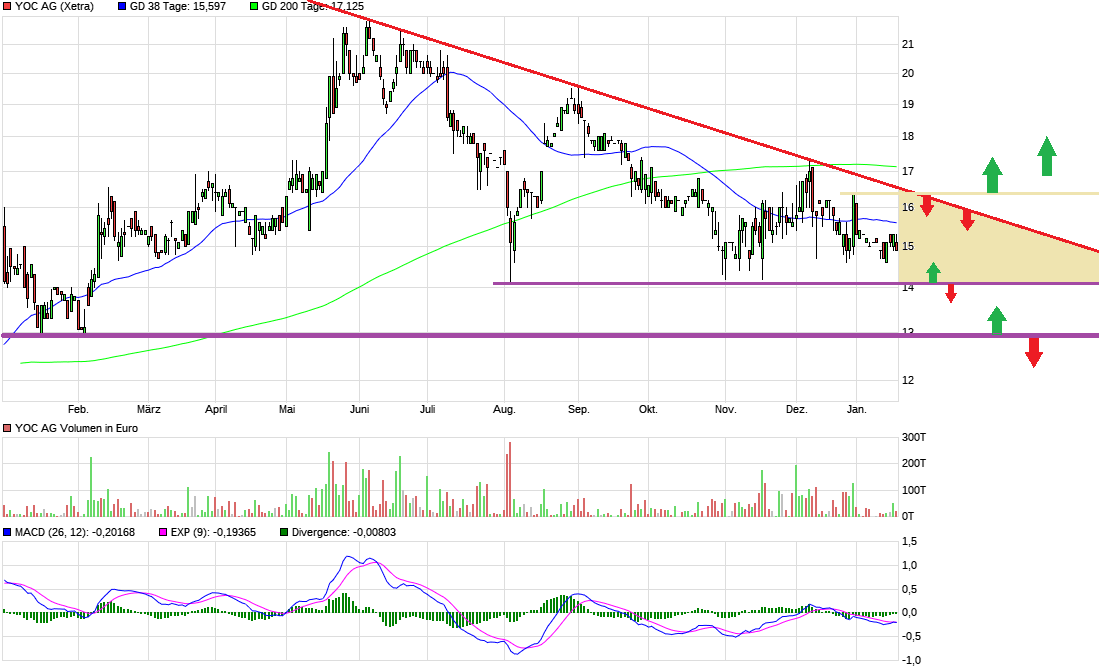Click the red arrow at yellow line's left end

click(x=927, y=206)
